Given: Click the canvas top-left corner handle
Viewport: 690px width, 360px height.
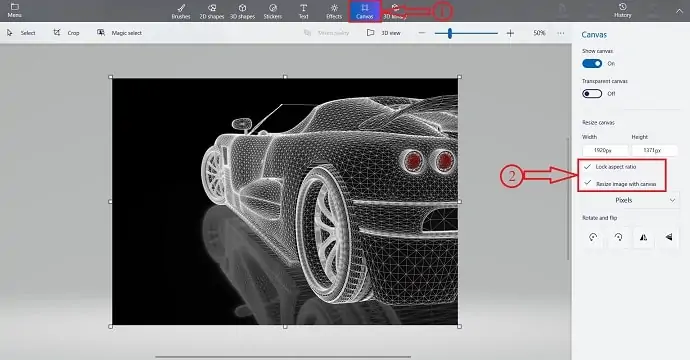Looking at the screenshot, I should pyautogui.click(x=111, y=77).
